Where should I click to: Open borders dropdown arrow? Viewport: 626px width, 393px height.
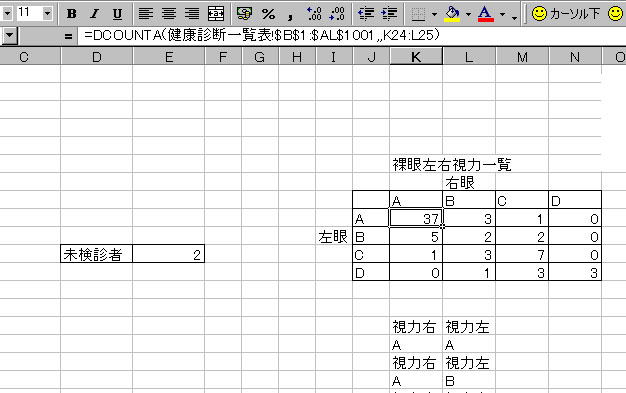click(434, 15)
